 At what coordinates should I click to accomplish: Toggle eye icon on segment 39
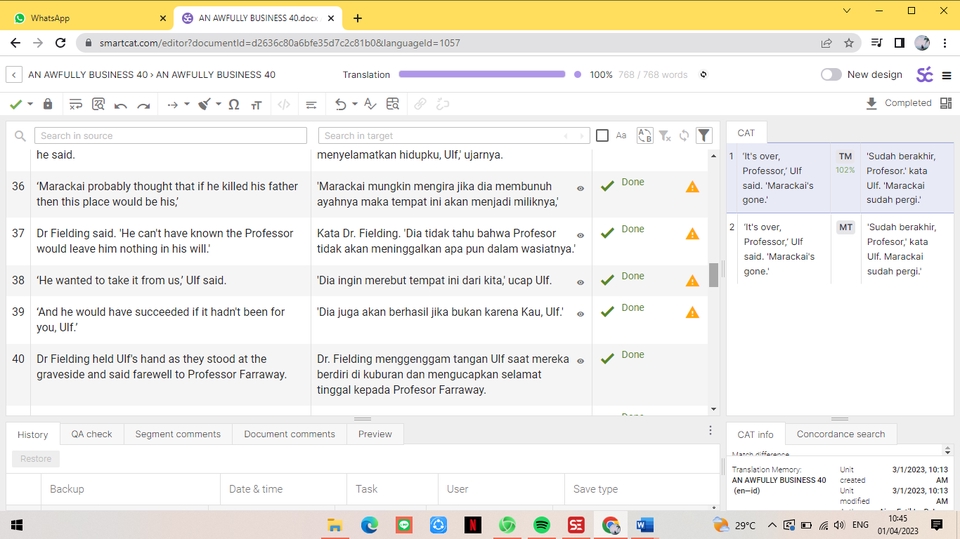pyautogui.click(x=580, y=314)
